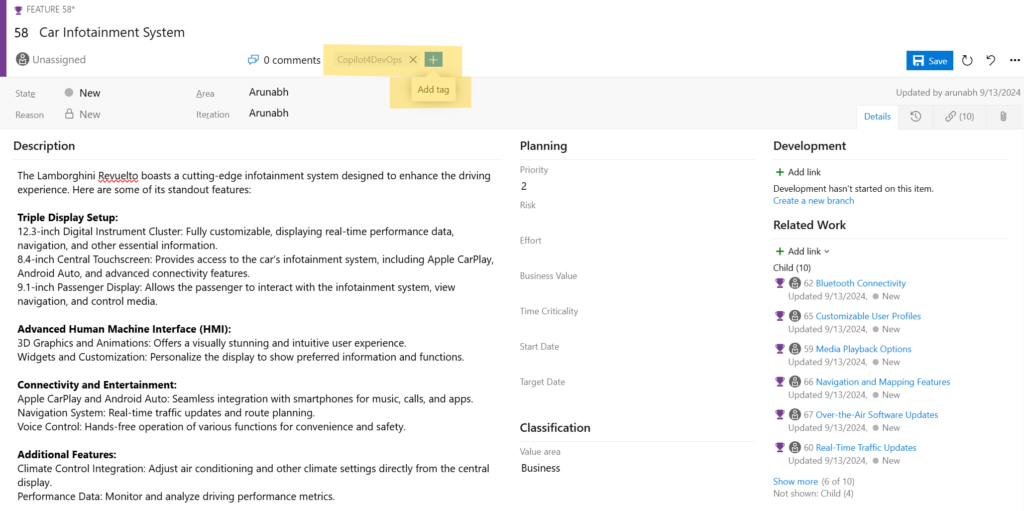Click the revert changes undo icon
This screenshot has height=511, width=1024.
991,61
